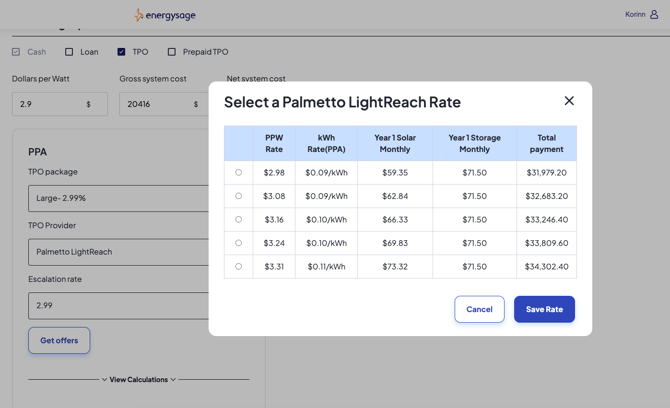Open the TPO Provider Palmetto LightReach dropdown
Viewport: 670px width, 408px height.
tap(118, 252)
